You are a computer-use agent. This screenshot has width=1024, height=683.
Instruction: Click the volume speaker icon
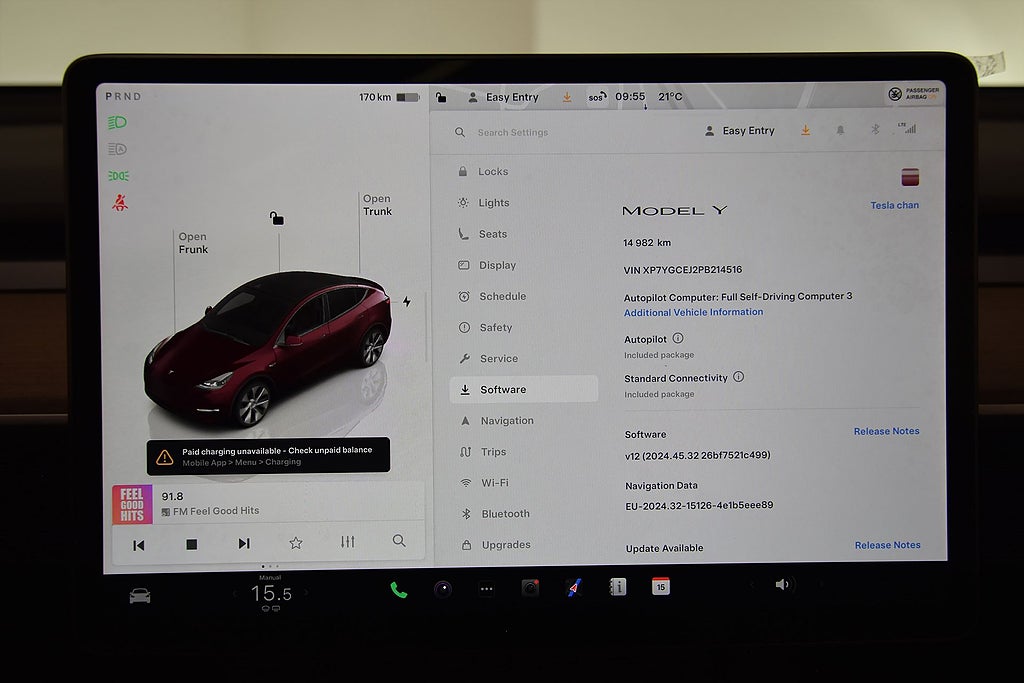click(782, 585)
